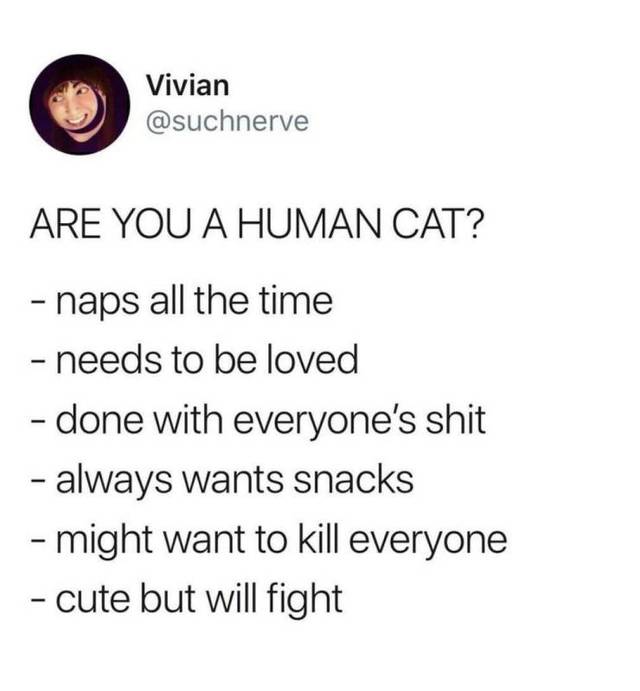Click the word "kill" in the tweet
The height and width of the screenshot is (691, 640).
[x=318, y=539]
